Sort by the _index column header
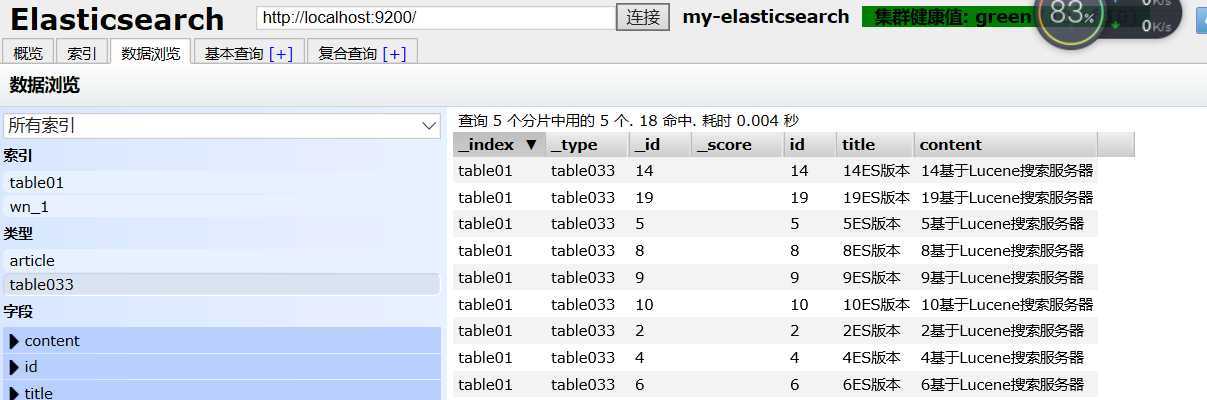 tap(499, 145)
